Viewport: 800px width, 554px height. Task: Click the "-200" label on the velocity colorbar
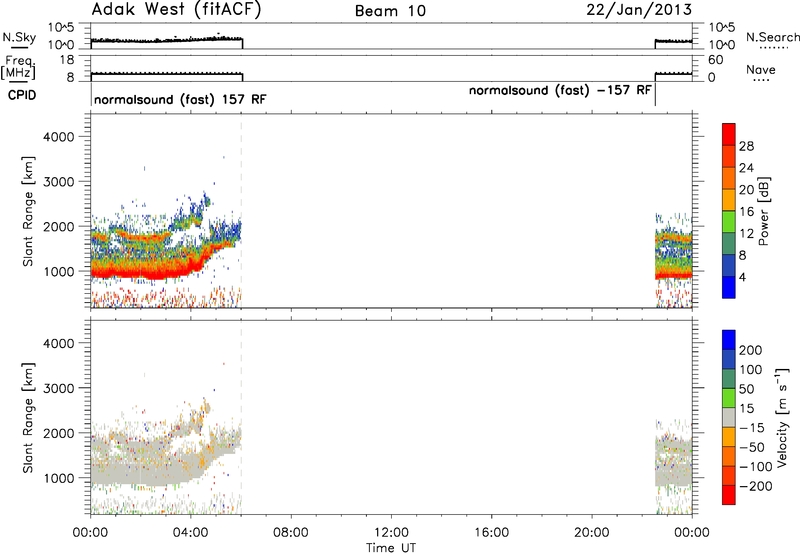756,486
